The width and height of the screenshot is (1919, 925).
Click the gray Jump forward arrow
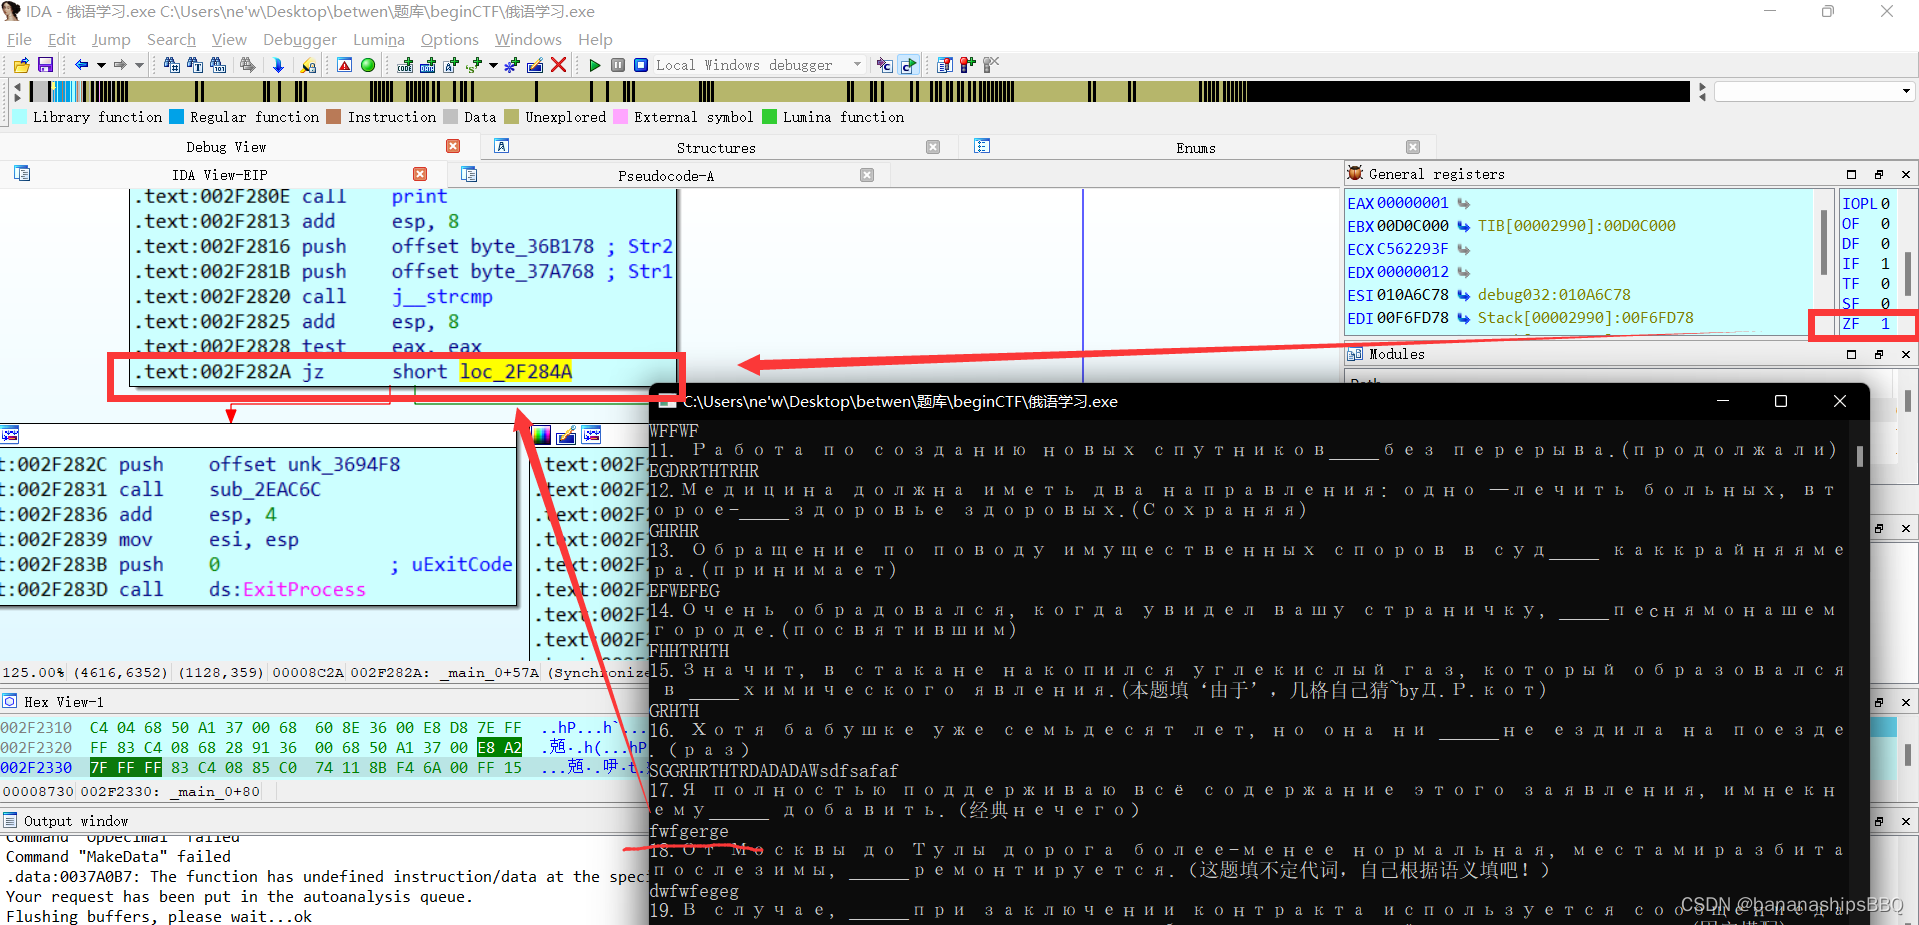(x=120, y=65)
